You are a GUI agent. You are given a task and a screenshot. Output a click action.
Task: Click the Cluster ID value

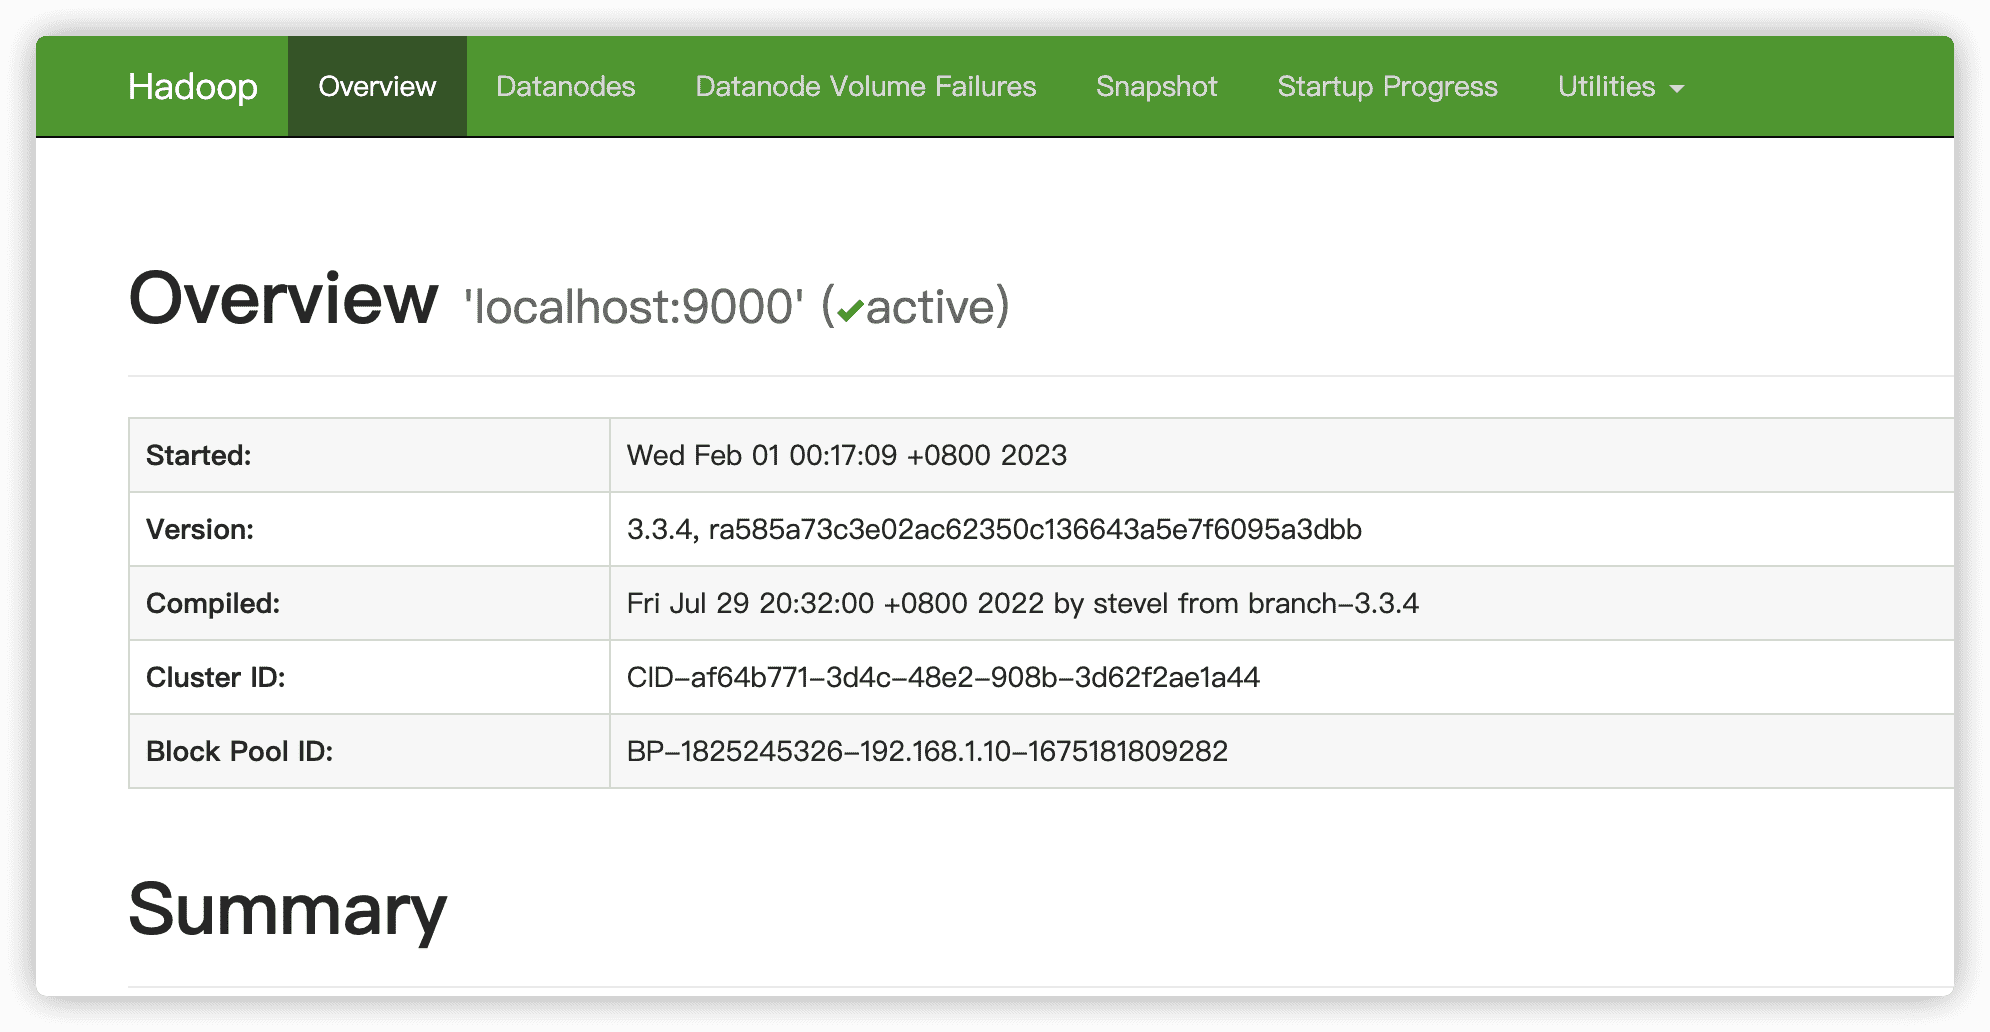coord(943,678)
